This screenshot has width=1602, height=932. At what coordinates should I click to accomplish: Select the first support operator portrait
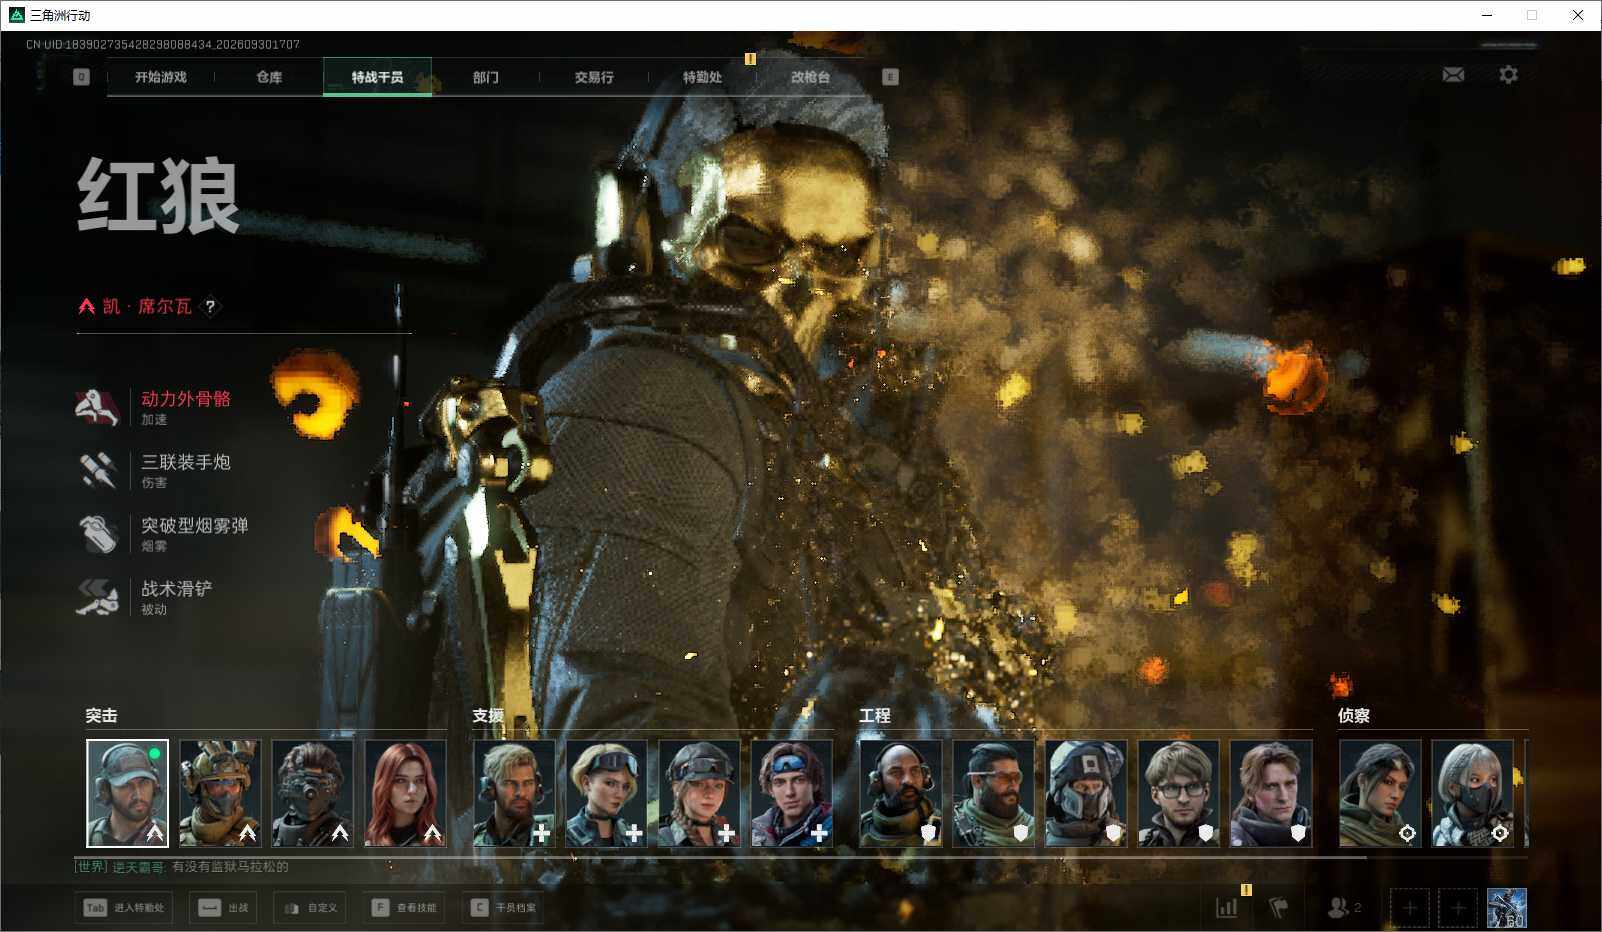pyautogui.click(x=513, y=794)
